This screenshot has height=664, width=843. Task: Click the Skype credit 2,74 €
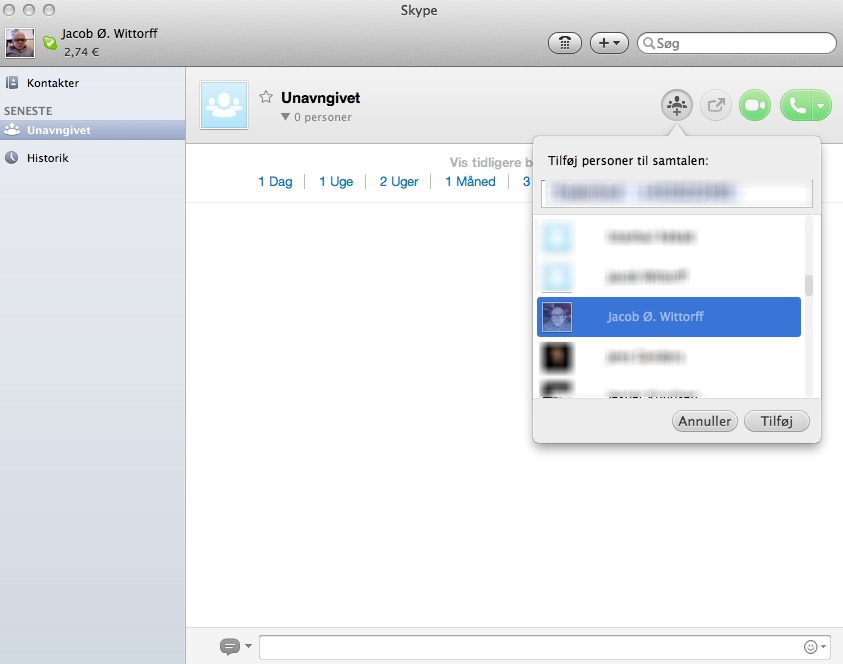[81, 52]
